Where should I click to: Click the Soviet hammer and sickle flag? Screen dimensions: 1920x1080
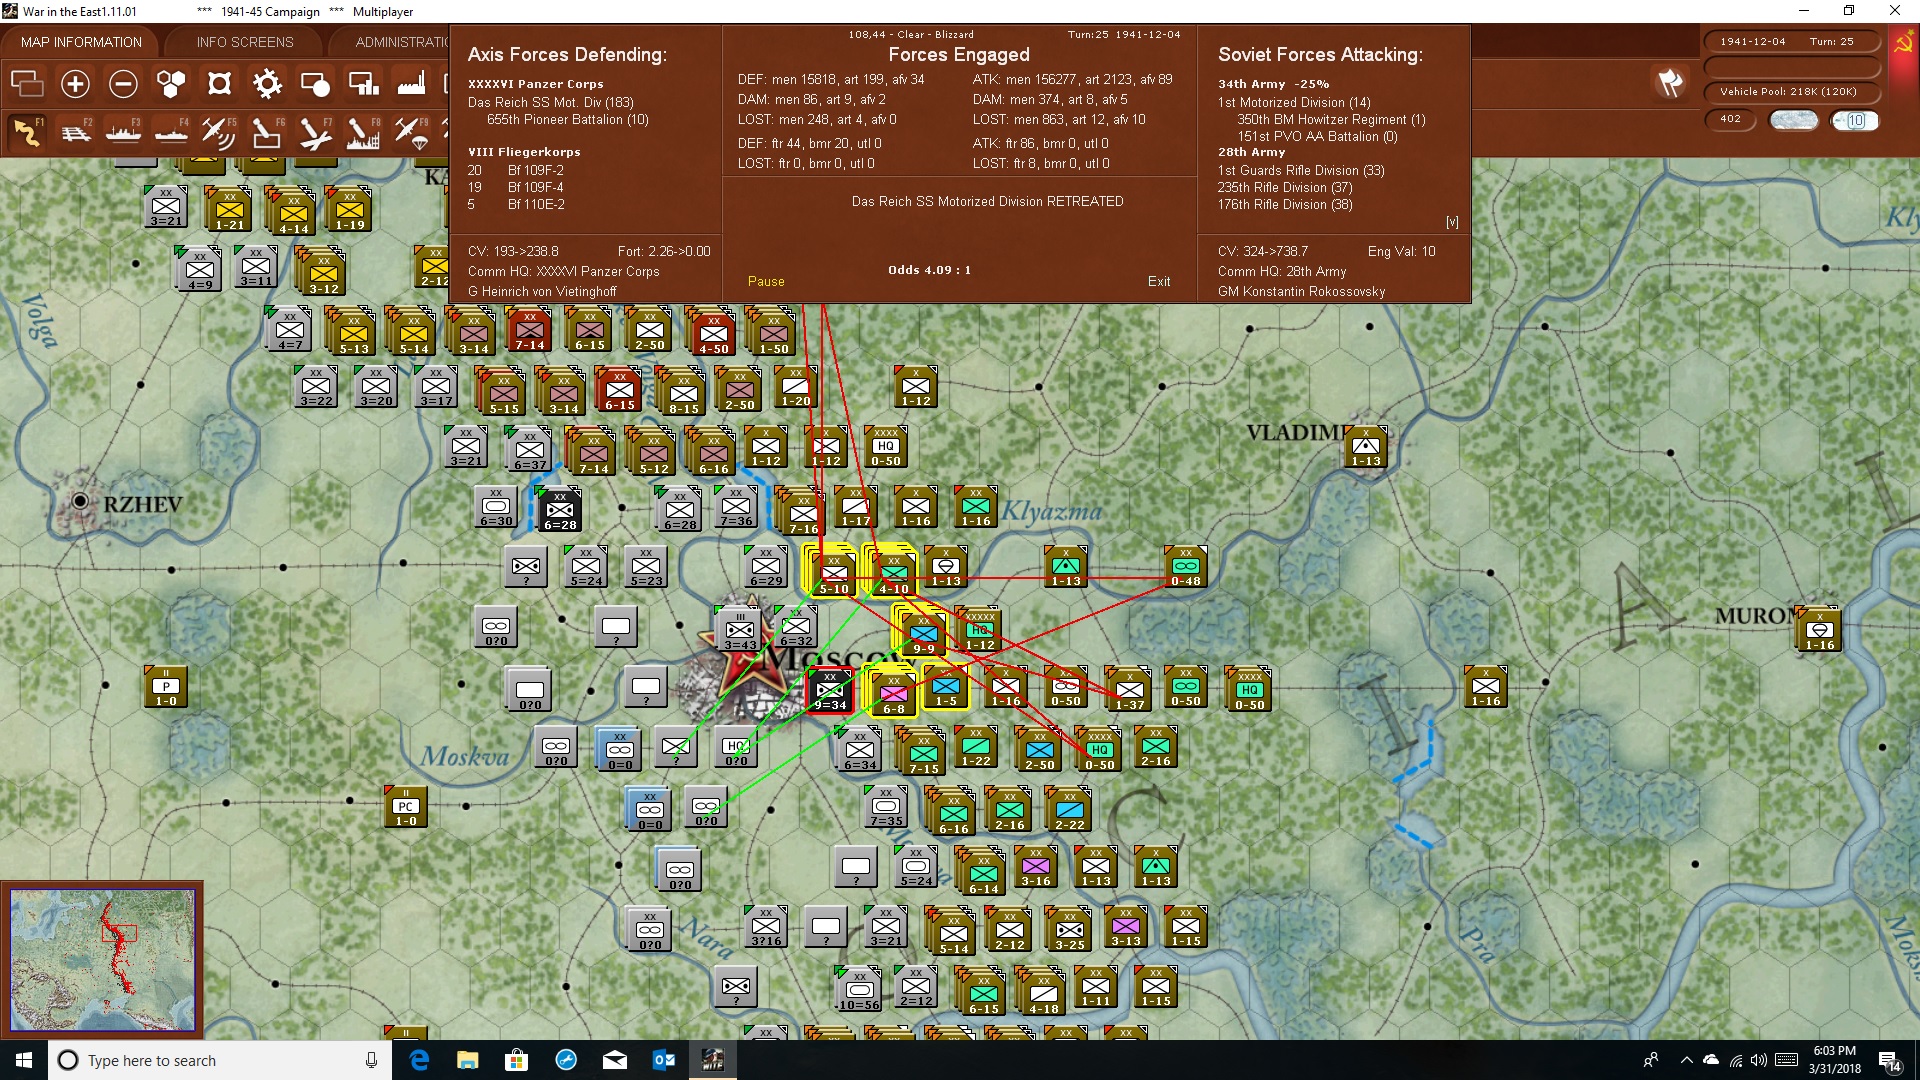[x=1903, y=42]
